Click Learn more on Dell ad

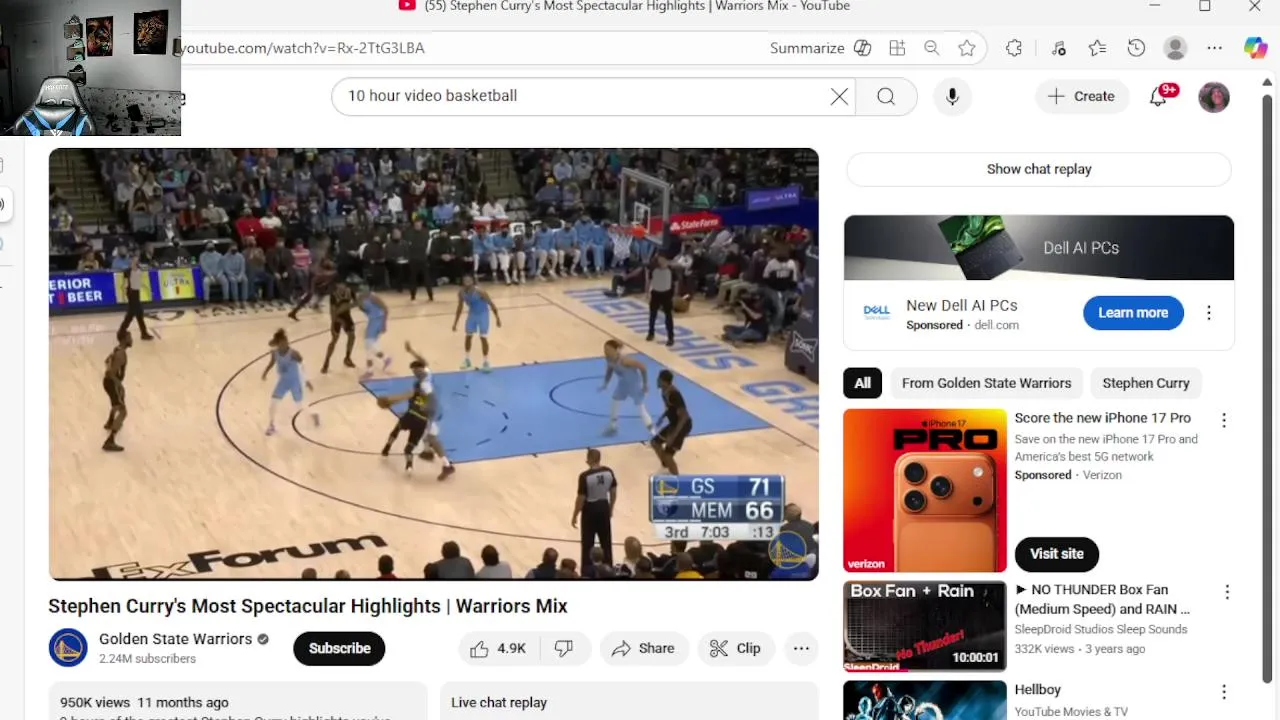1133,313
